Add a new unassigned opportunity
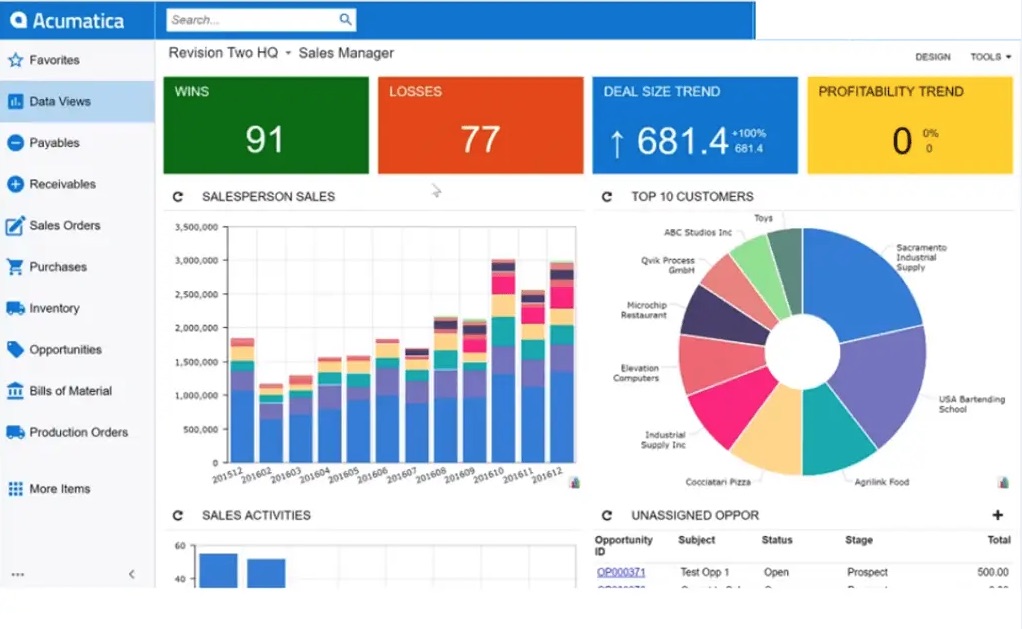The width and height of the screenshot is (1022, 629). (x=998, y=514)
